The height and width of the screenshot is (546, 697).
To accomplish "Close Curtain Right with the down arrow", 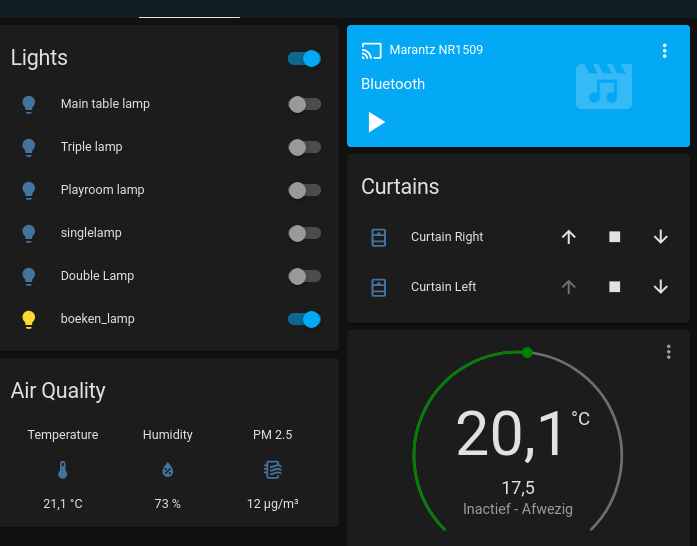I will (x=660, y=237).
